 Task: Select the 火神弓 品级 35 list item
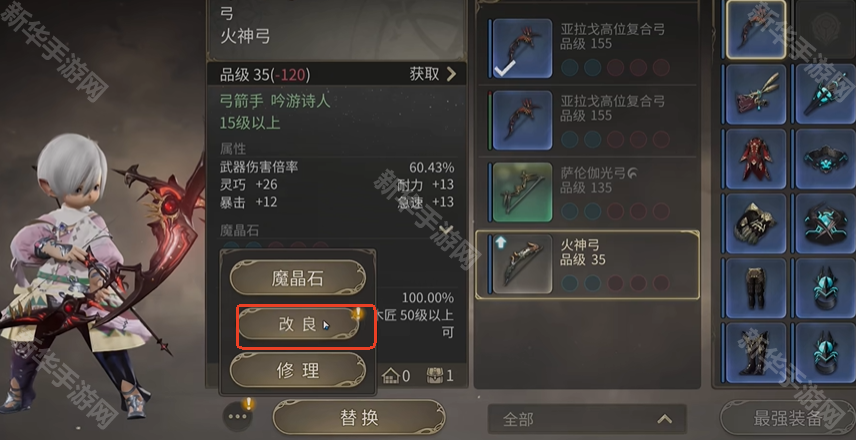[x=587, y=265]
